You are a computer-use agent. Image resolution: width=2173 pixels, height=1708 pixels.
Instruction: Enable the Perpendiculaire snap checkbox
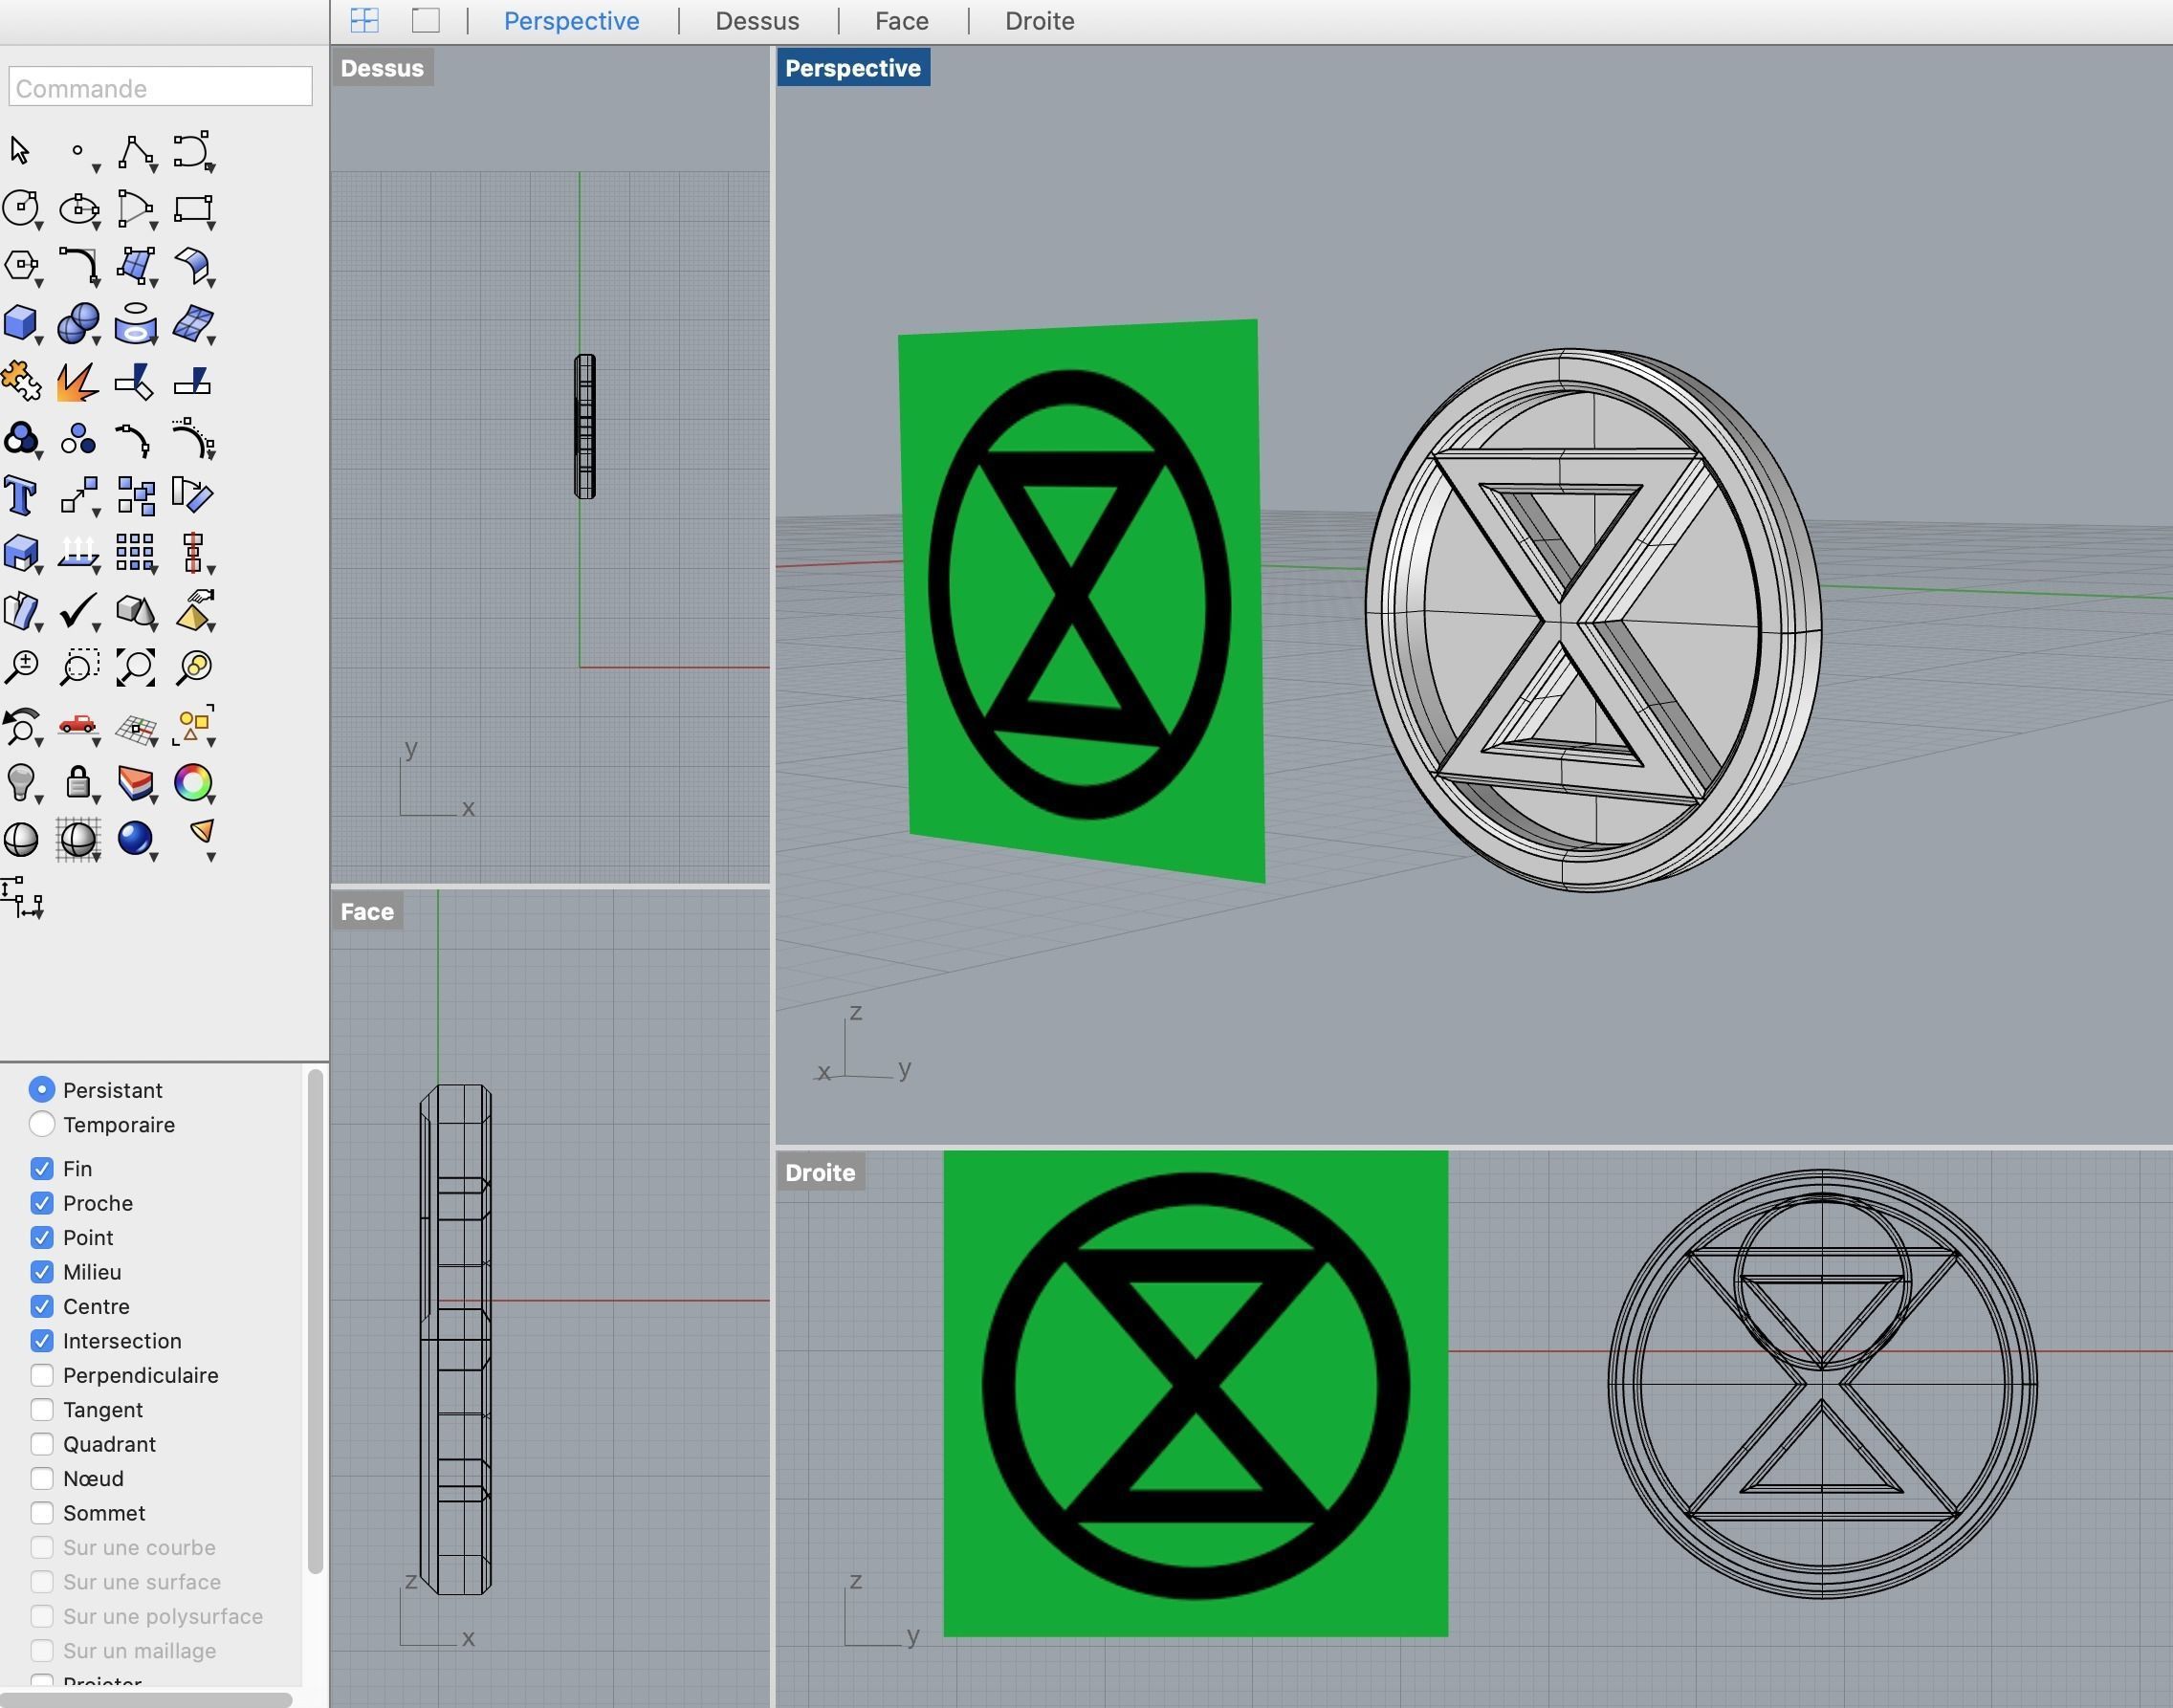tap(42, 1375)
